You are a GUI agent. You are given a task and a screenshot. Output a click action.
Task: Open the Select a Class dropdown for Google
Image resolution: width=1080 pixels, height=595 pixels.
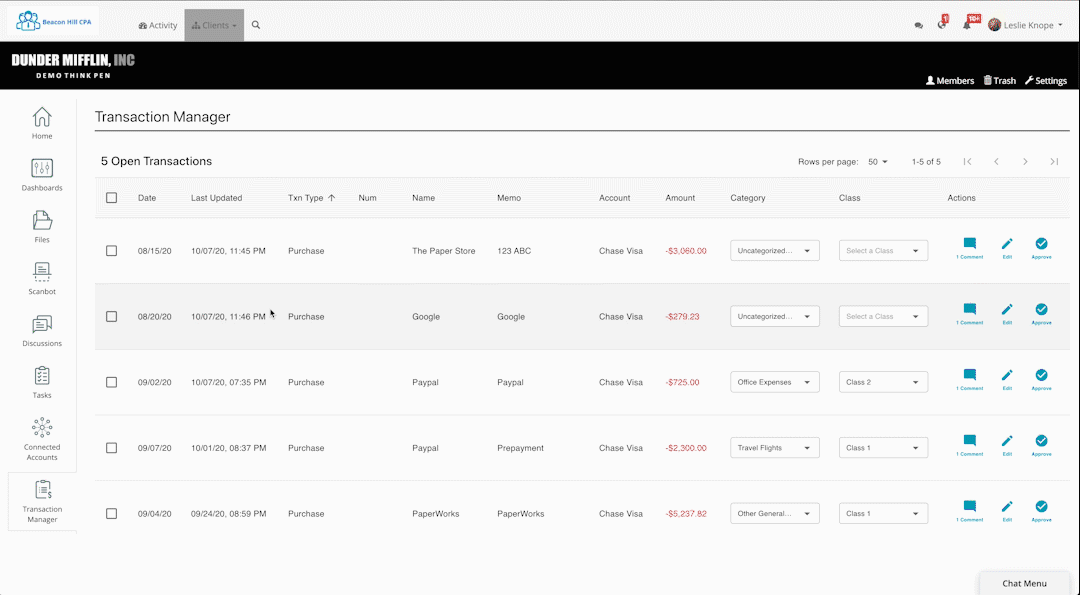click(x=883, y=316)
